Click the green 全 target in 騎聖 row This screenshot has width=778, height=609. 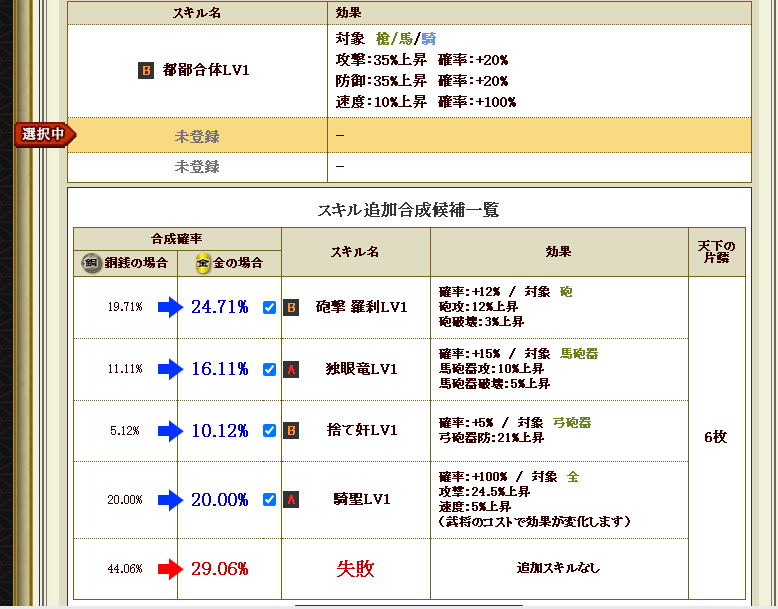click(573, 477)
